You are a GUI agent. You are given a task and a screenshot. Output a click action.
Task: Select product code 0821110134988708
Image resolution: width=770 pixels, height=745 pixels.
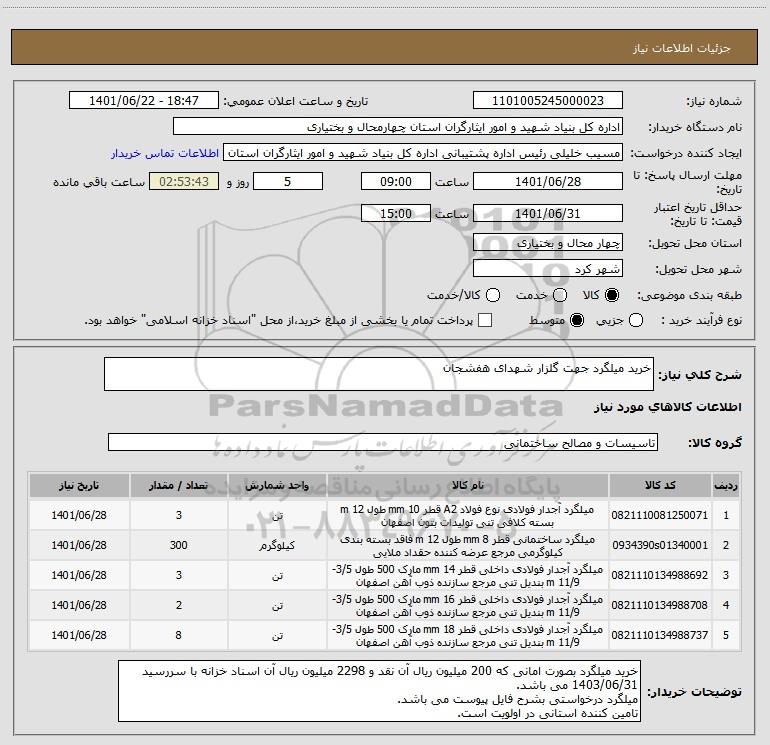point(660,605)
